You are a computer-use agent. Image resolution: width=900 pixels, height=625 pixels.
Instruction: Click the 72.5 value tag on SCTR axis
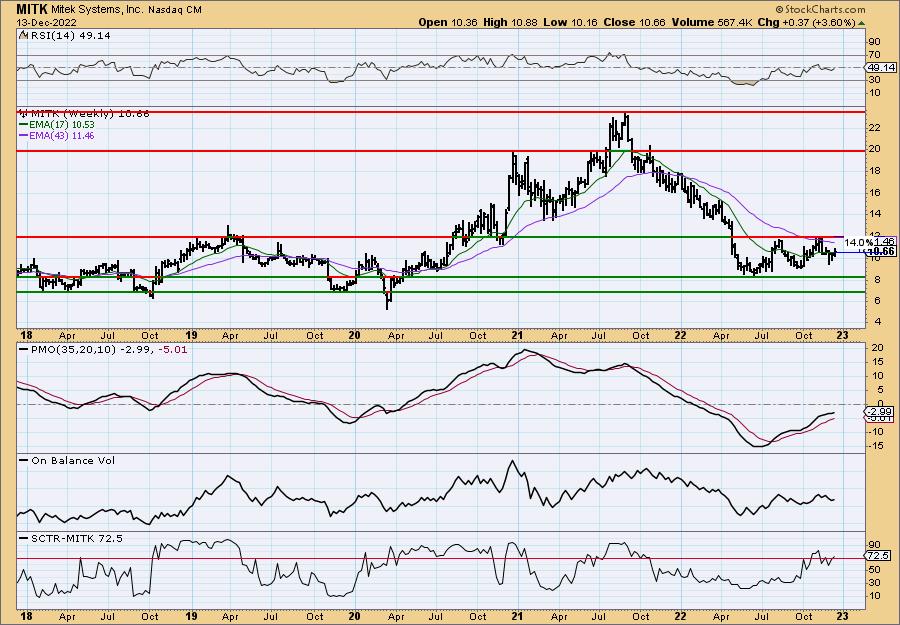coord(879,556)
